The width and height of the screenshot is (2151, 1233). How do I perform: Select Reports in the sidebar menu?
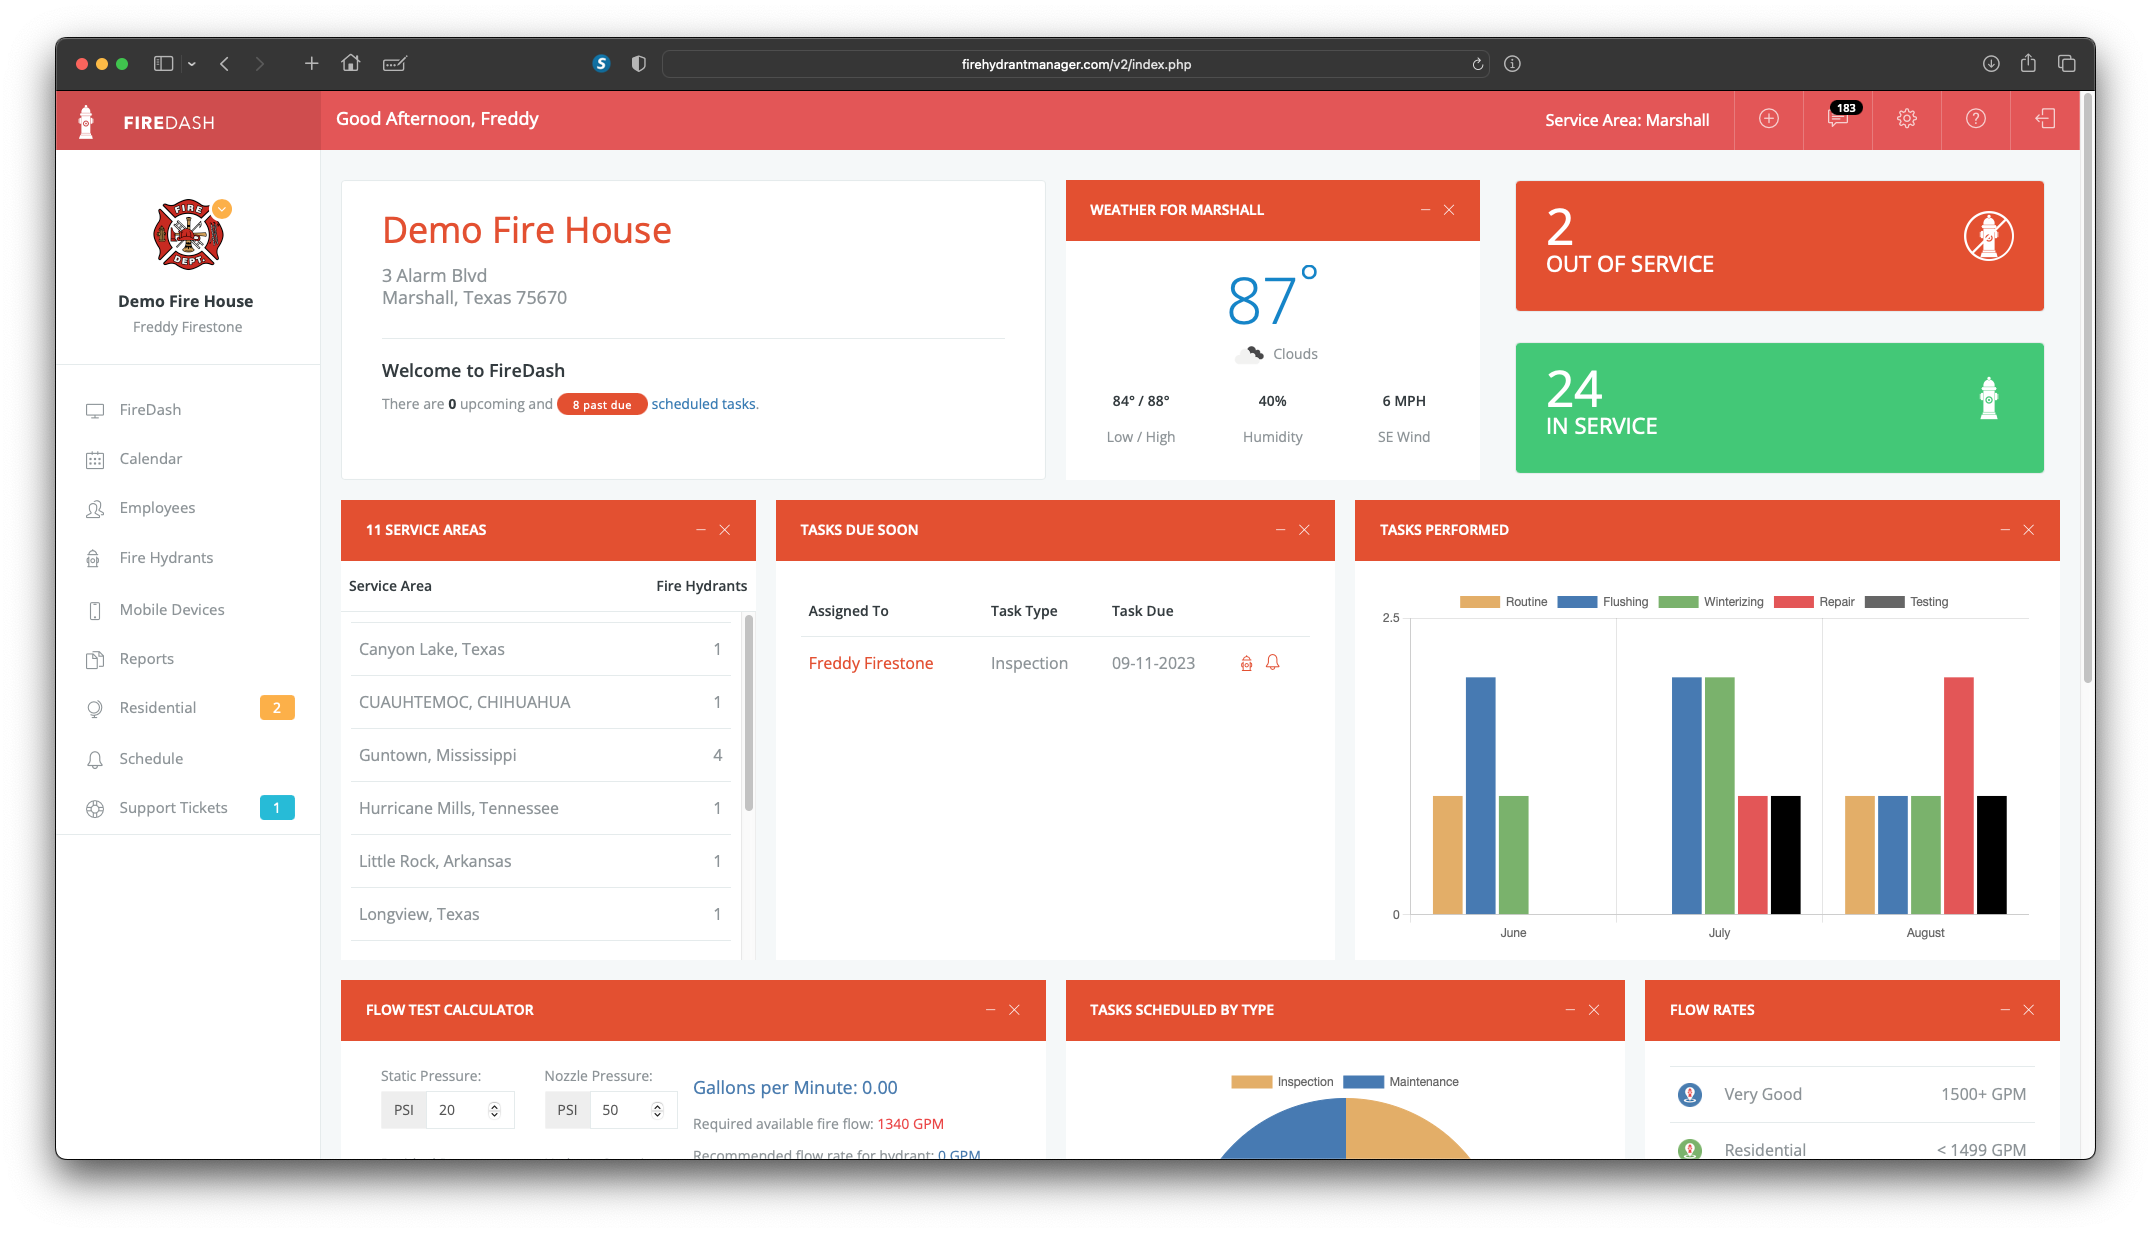[x=147, y=658]
